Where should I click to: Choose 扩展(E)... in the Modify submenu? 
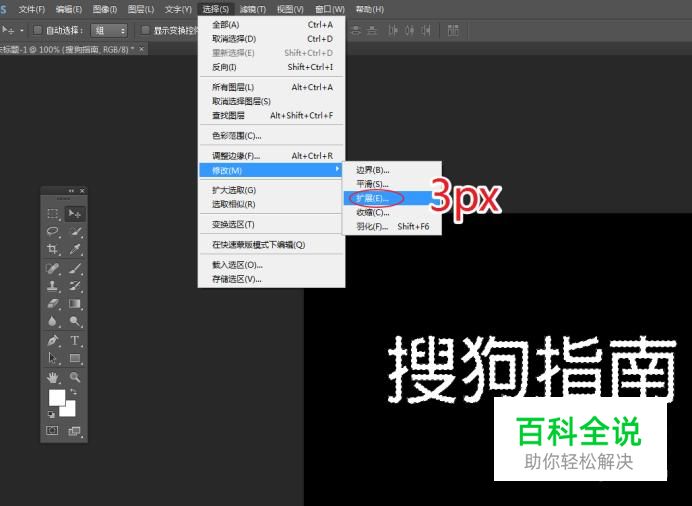(x=392, y=199)
